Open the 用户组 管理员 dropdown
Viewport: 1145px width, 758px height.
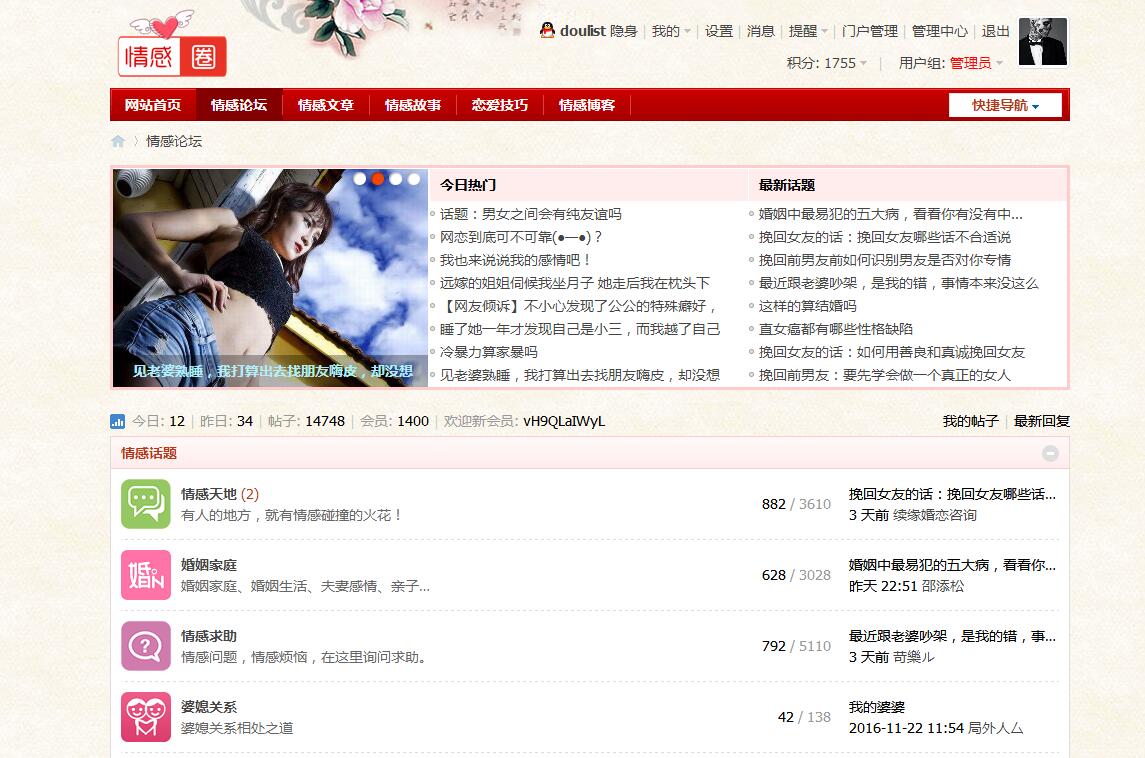coord(951,64)
